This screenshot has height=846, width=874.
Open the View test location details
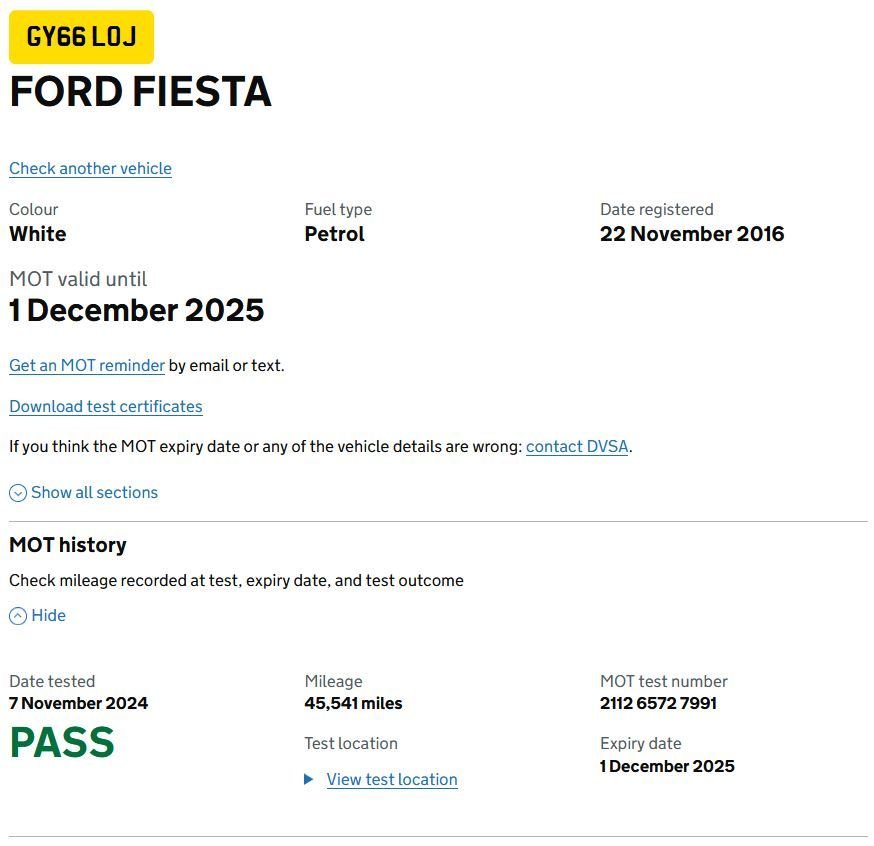click(x=392, y=779)
